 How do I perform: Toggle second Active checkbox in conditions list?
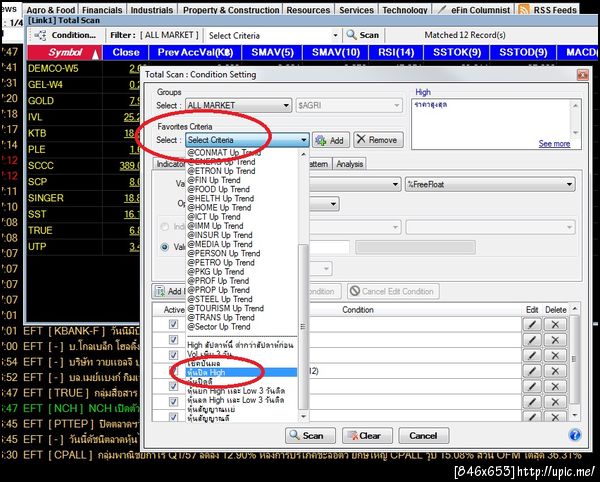173,340
